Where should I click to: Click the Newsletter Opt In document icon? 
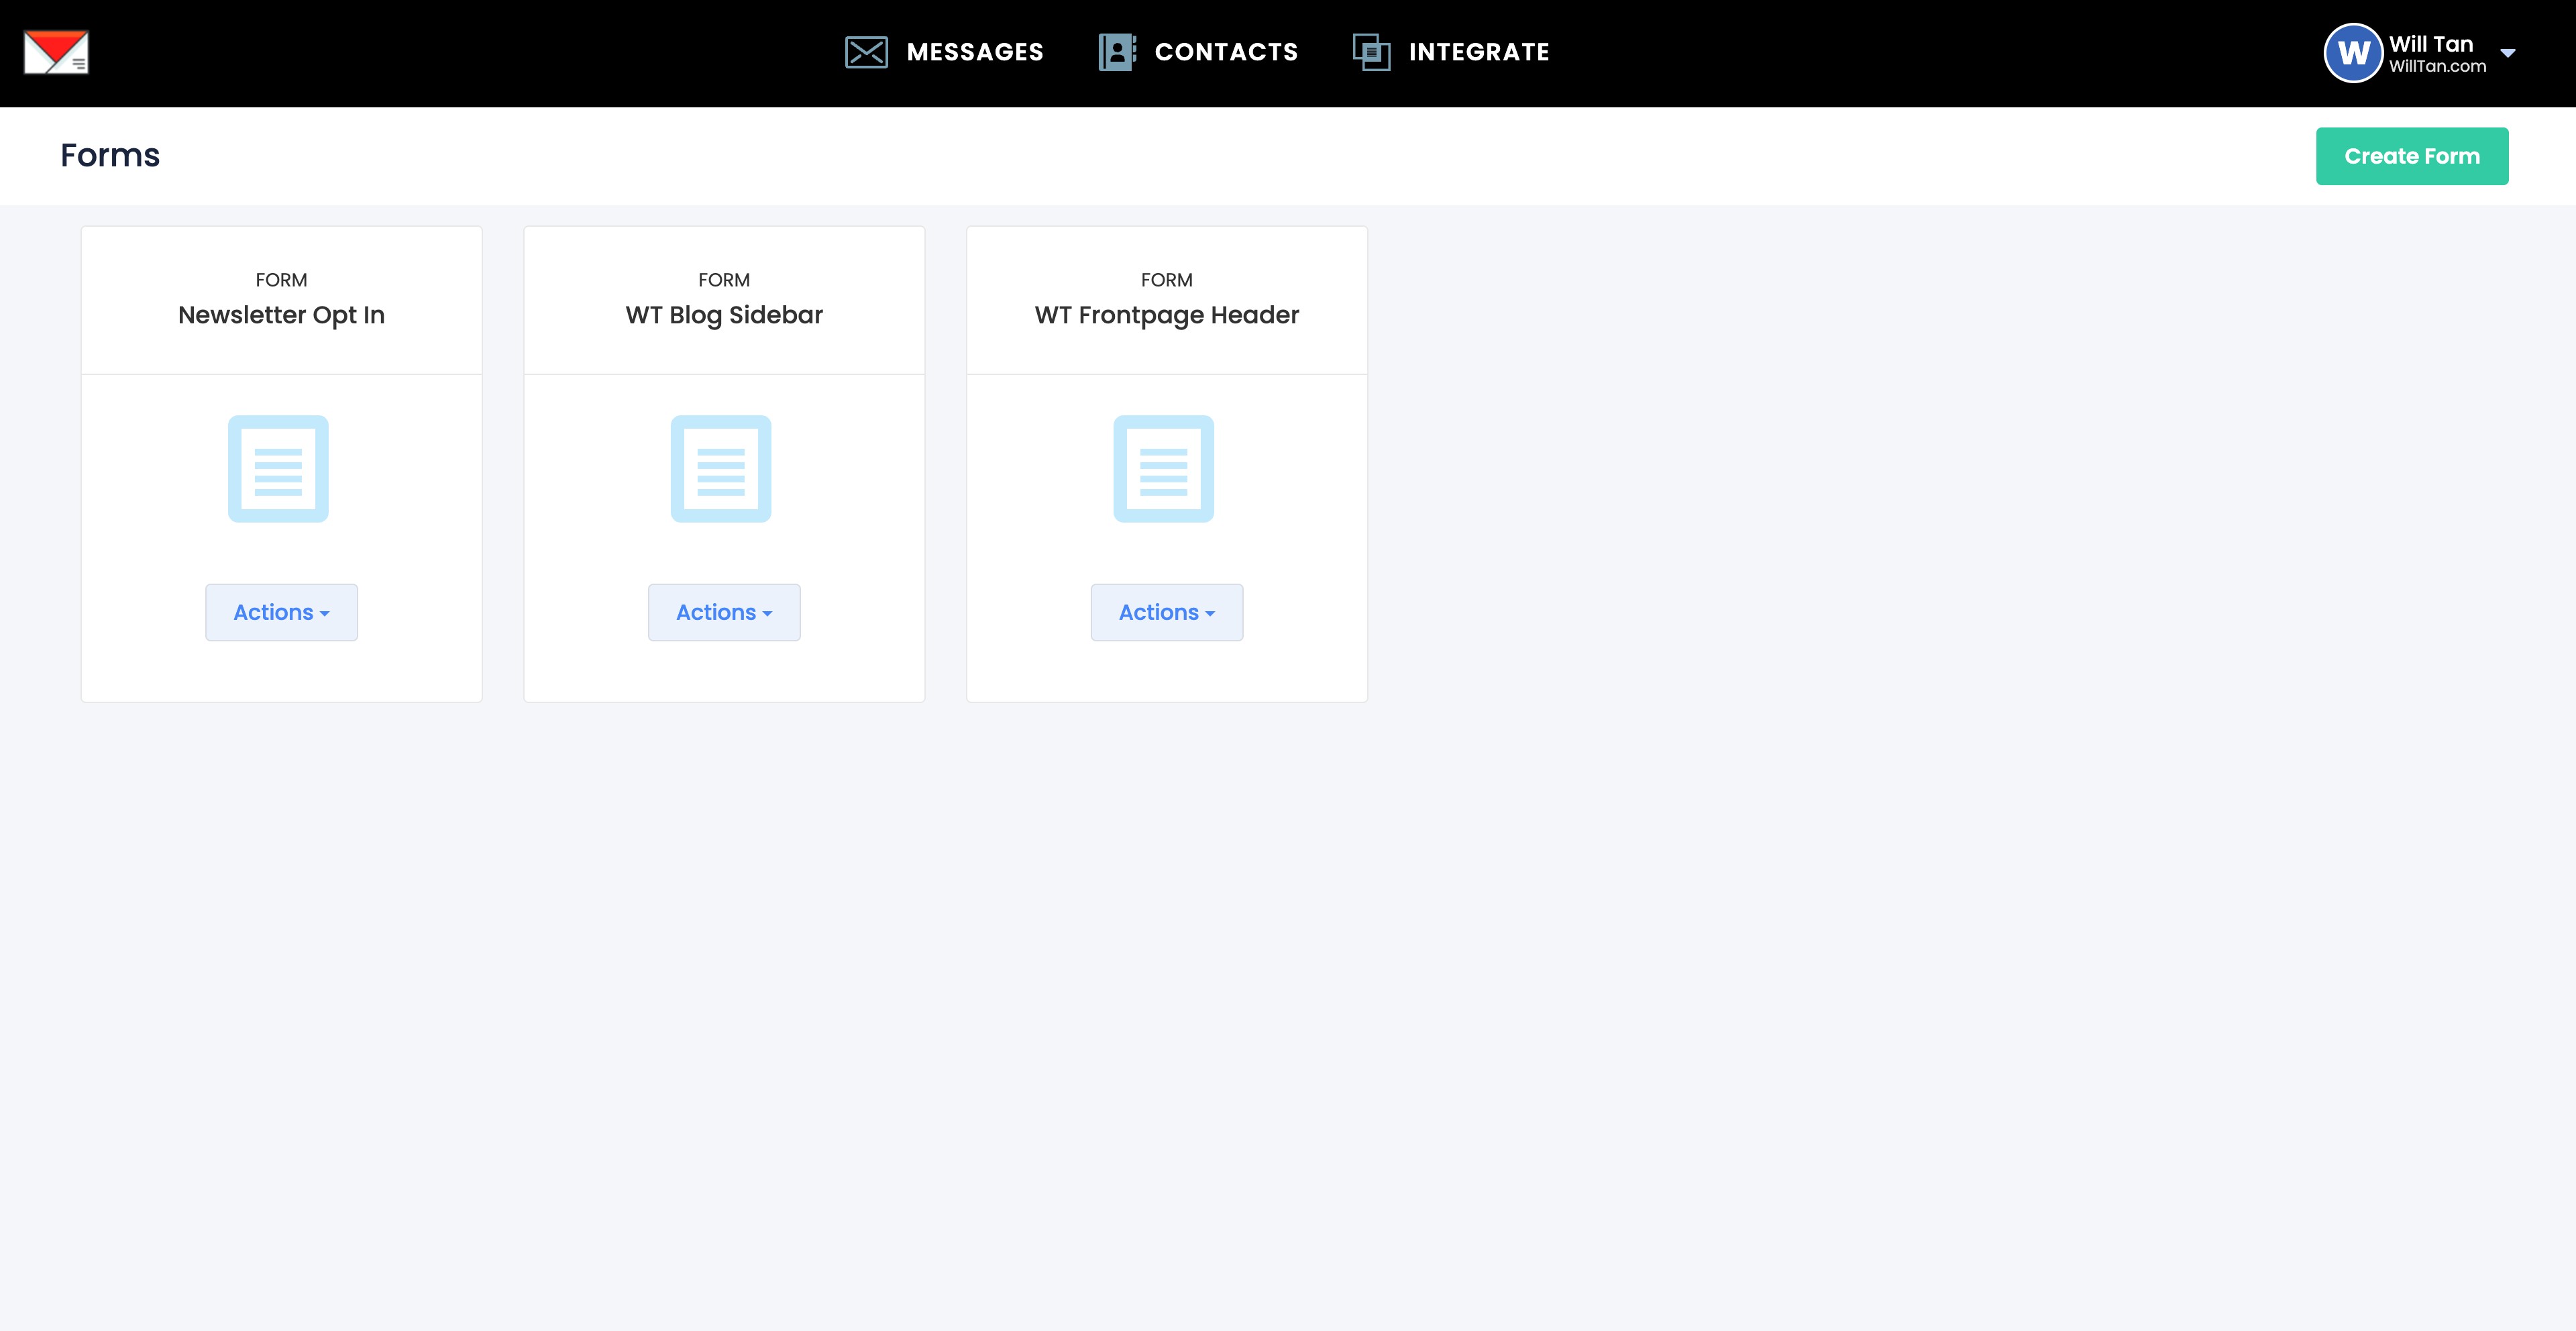[278, 469]
